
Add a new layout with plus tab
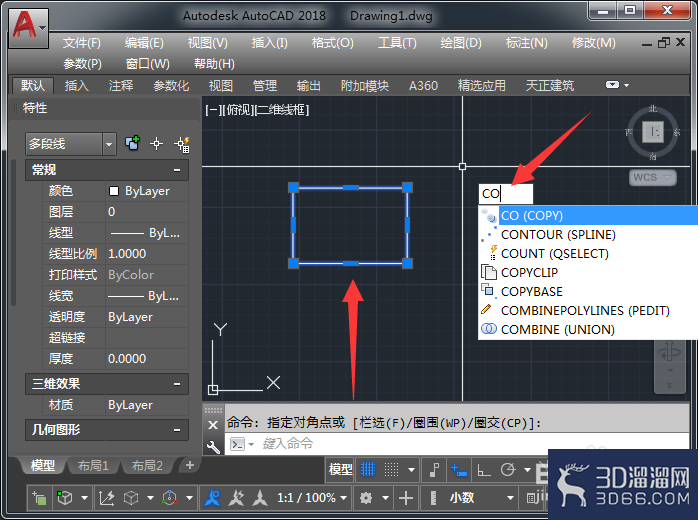pos(190,465)
